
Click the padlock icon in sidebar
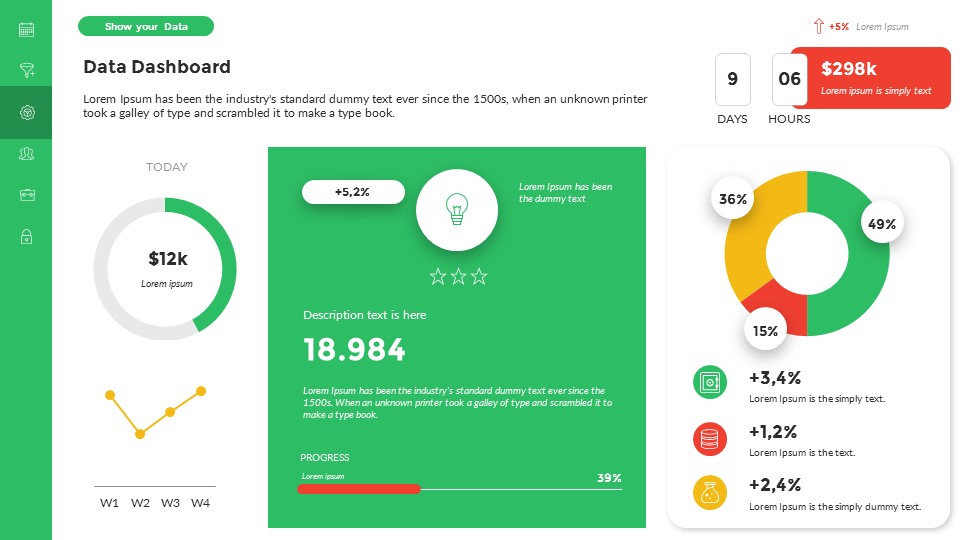click(26, 236)
